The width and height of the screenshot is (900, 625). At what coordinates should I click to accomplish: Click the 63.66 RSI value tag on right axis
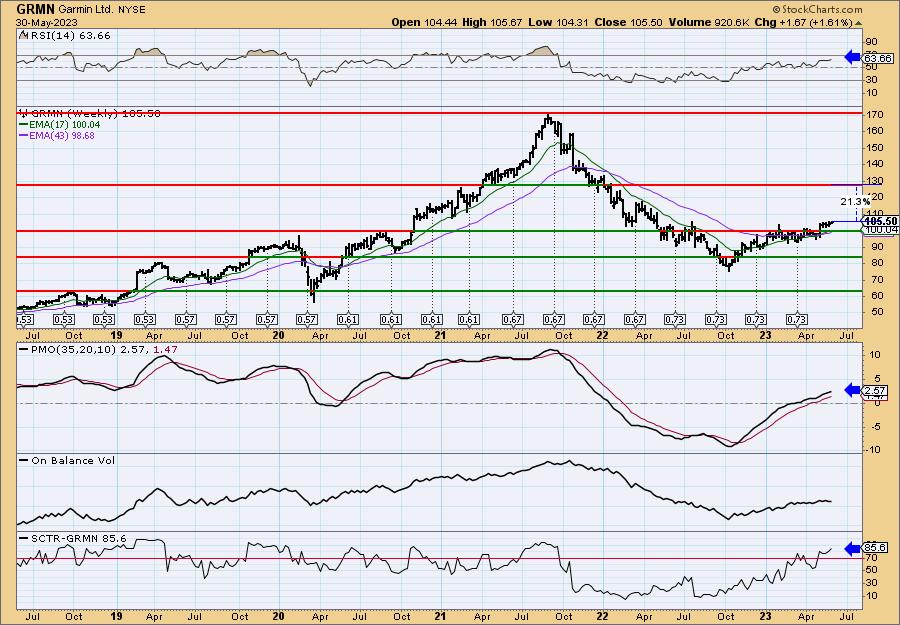(878, 58)
